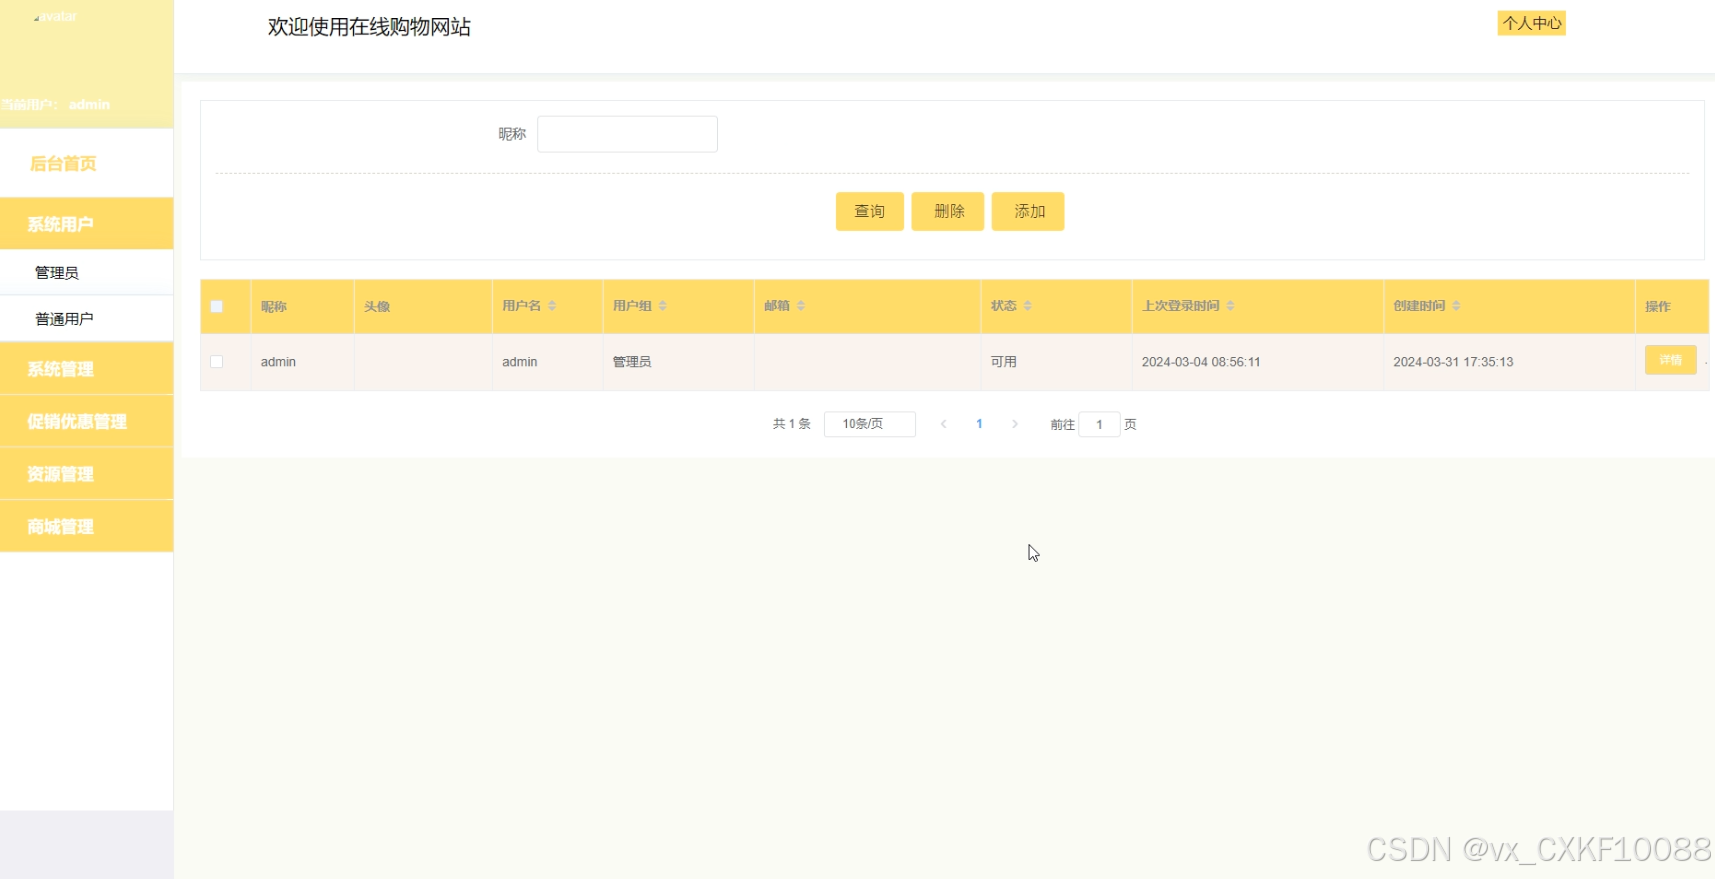Viewport: 1715px width, 879px height.
Task: Sort by 用户名 column arrows
Action: point(552,306)
